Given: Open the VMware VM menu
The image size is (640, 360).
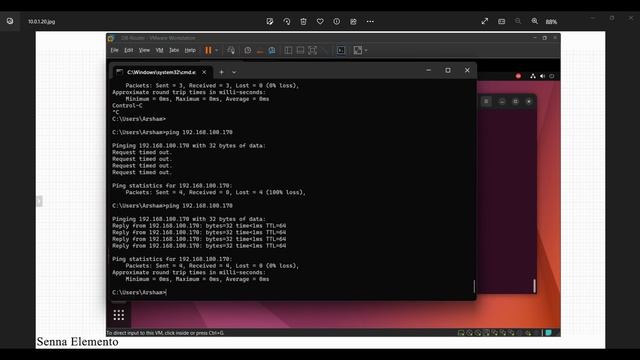Looking at the screenshot, I should tap(159, 50).
